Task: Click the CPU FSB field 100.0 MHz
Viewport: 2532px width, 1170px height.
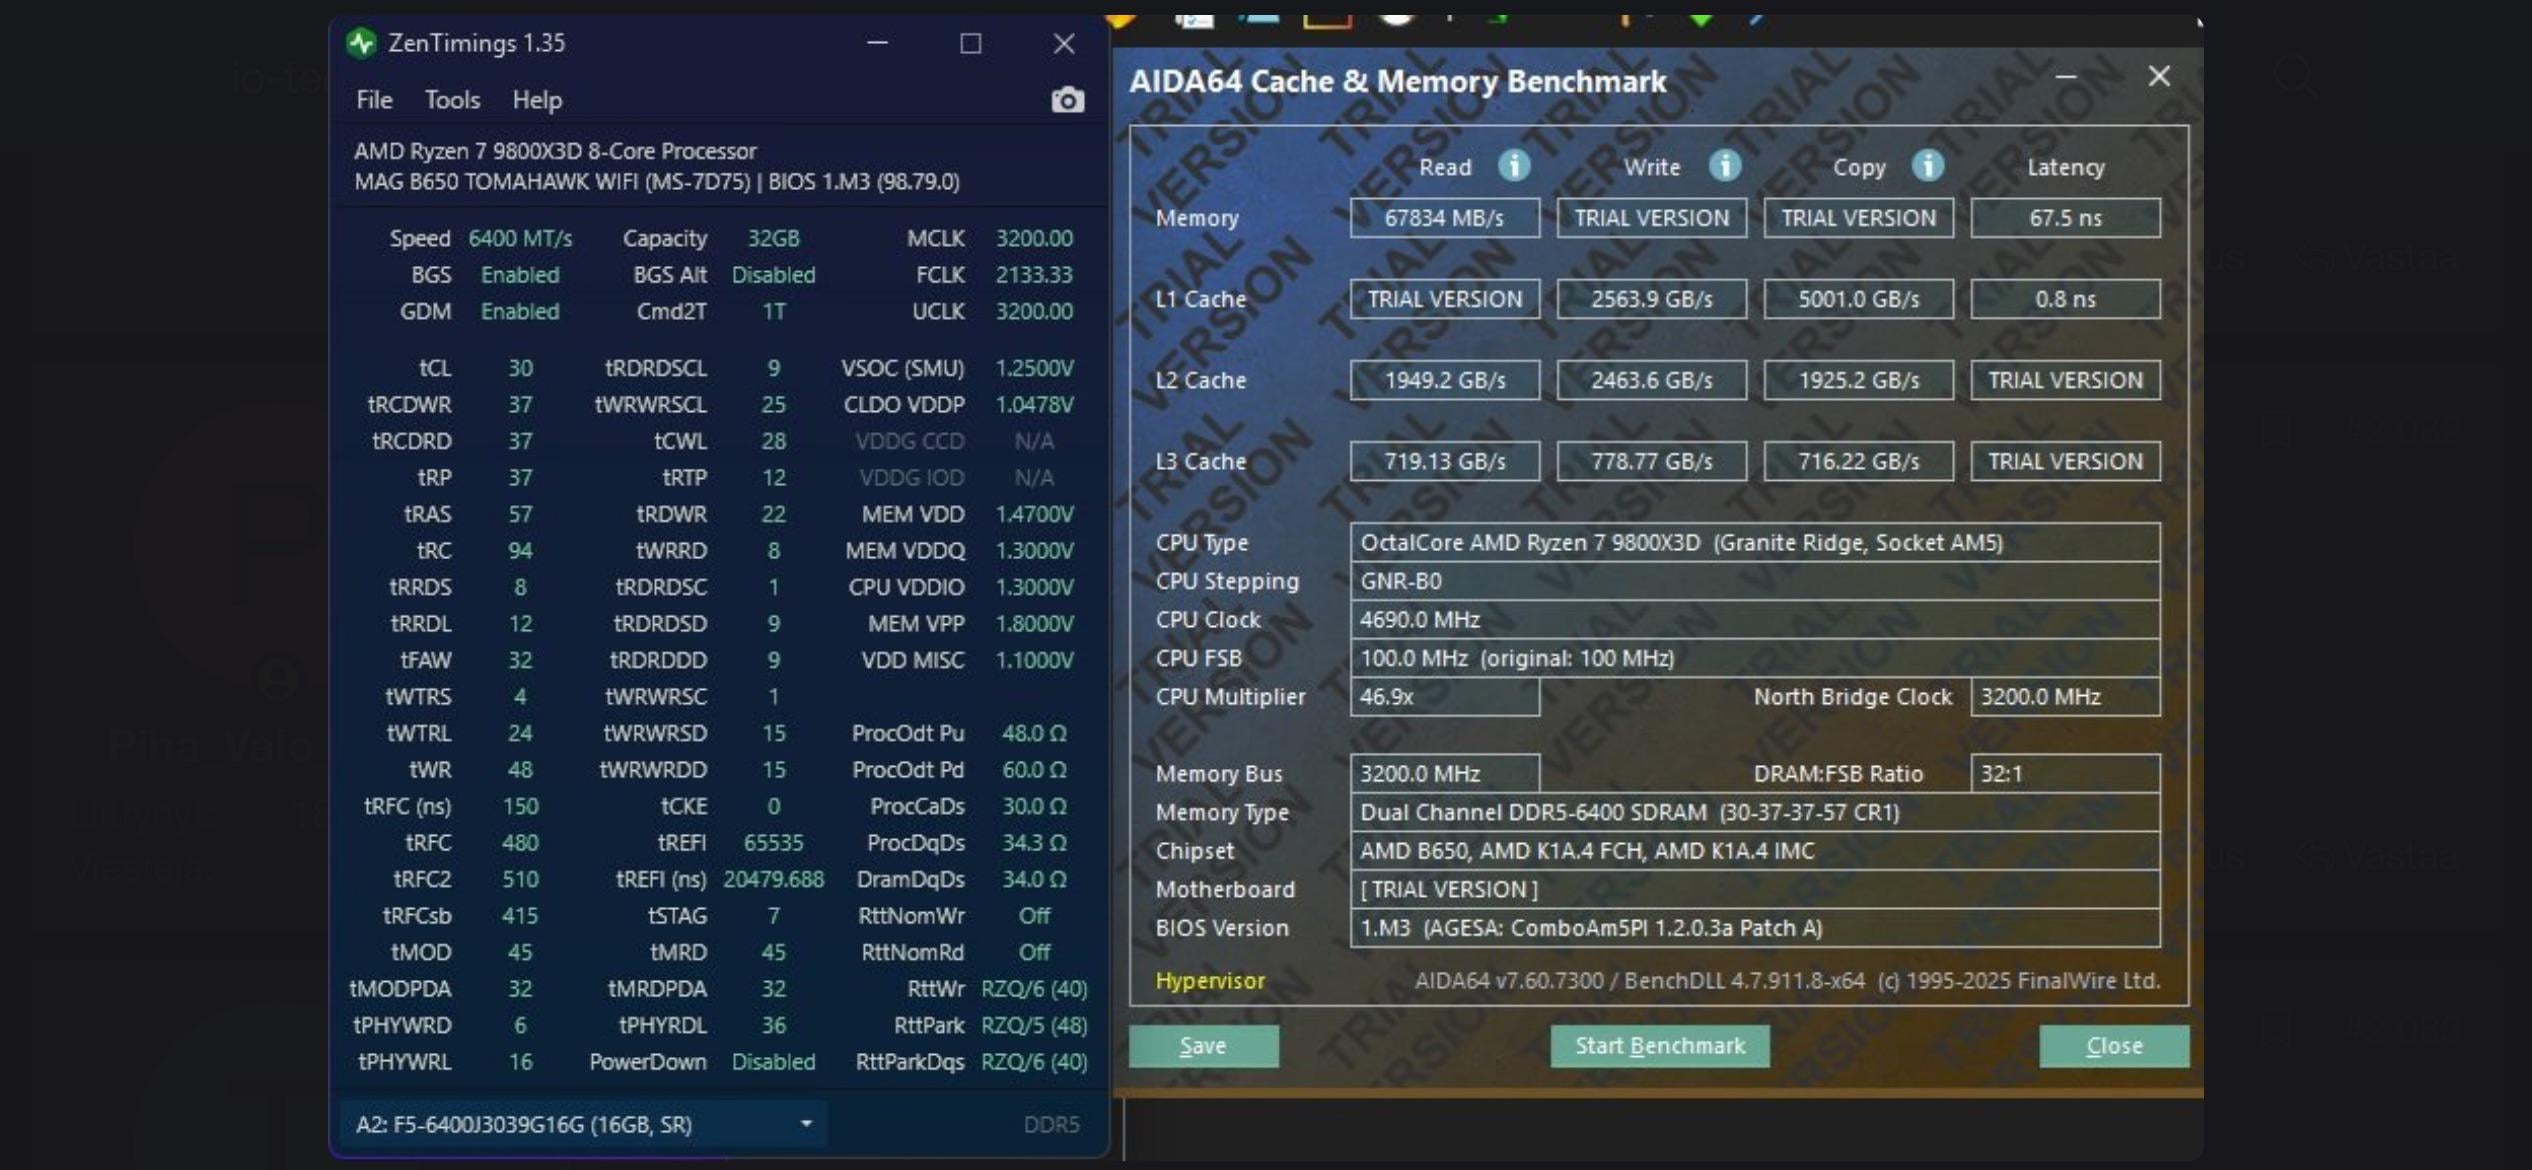Action: pos(1755,658)
